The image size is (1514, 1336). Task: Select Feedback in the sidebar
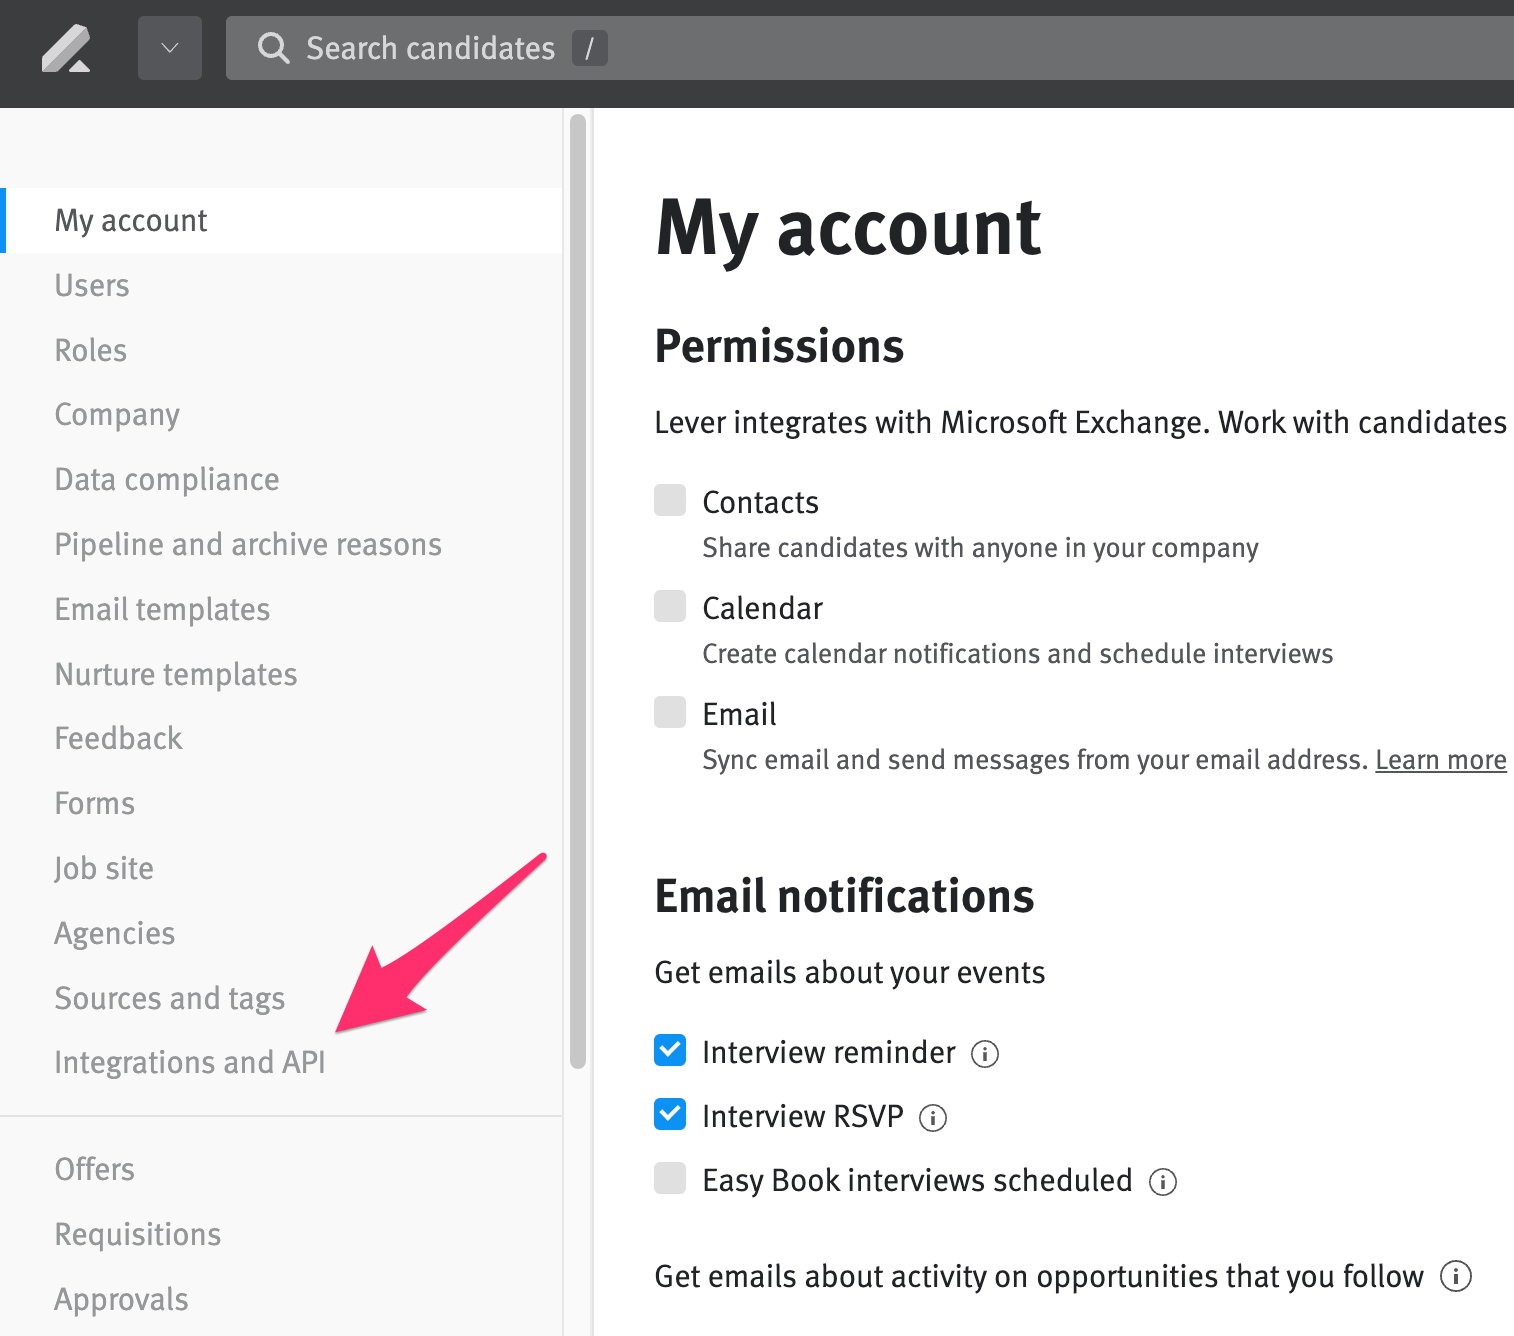pos(118,739)
